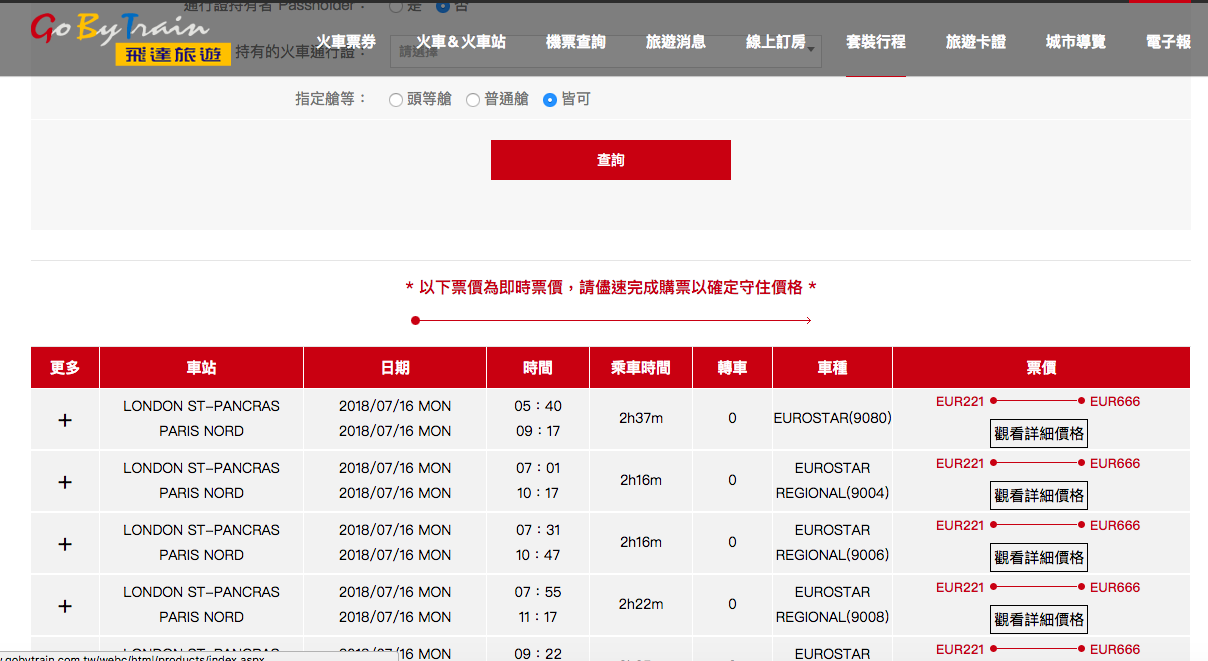Click the 05:40 departure time
1208x661 pixels.
tap(538, 406)
